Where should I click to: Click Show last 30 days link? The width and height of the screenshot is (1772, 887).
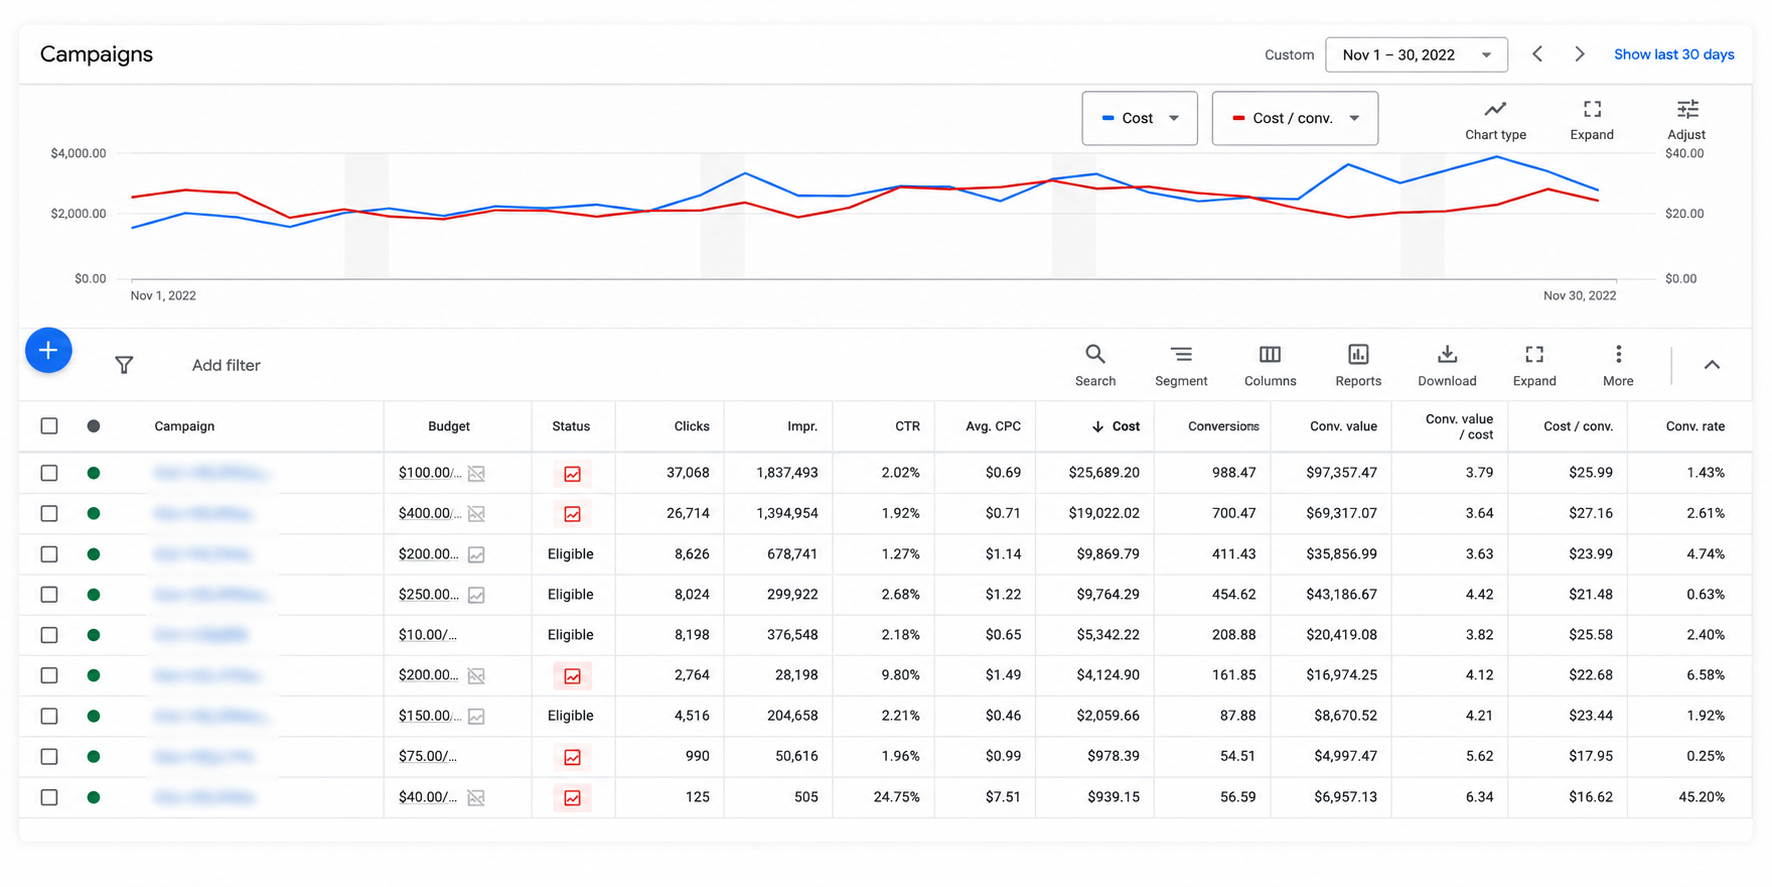tap(1674, 55)
